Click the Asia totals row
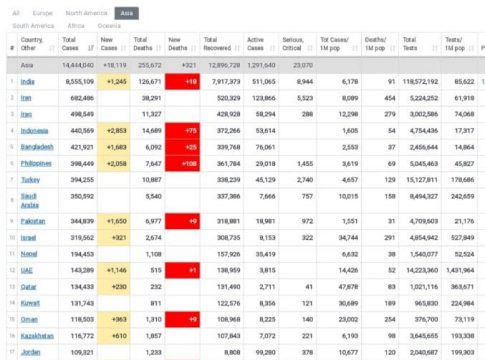This screenshot has width=485, height=360. tap(246, 65)
